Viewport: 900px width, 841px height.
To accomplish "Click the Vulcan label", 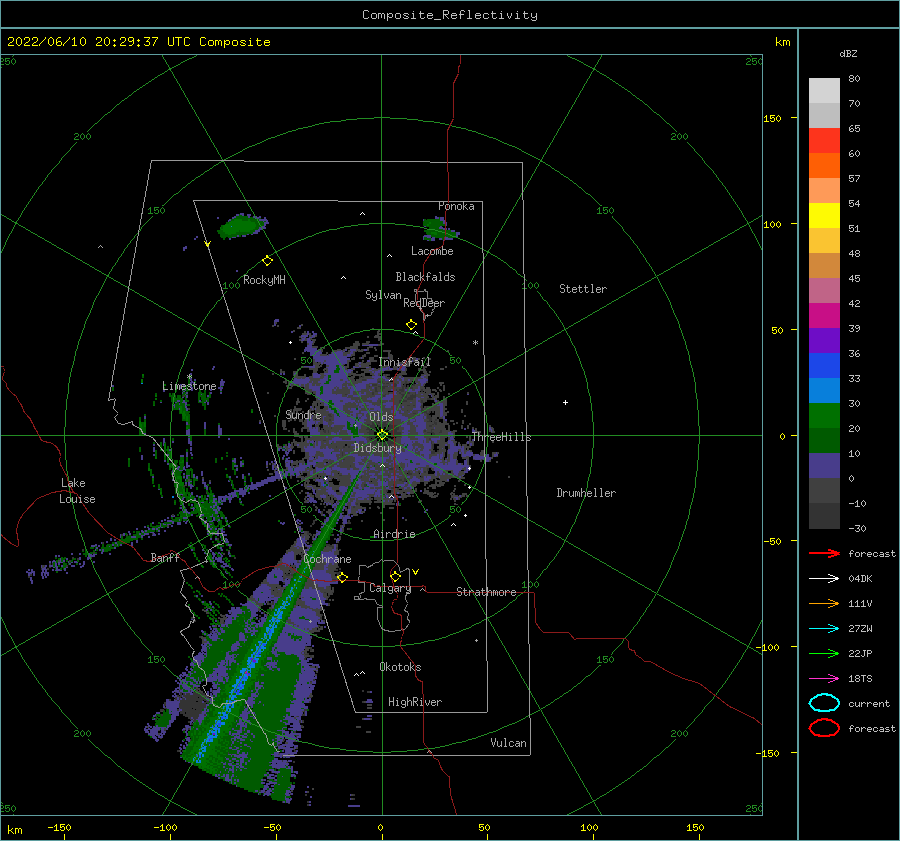I will [x=509, y=743].
